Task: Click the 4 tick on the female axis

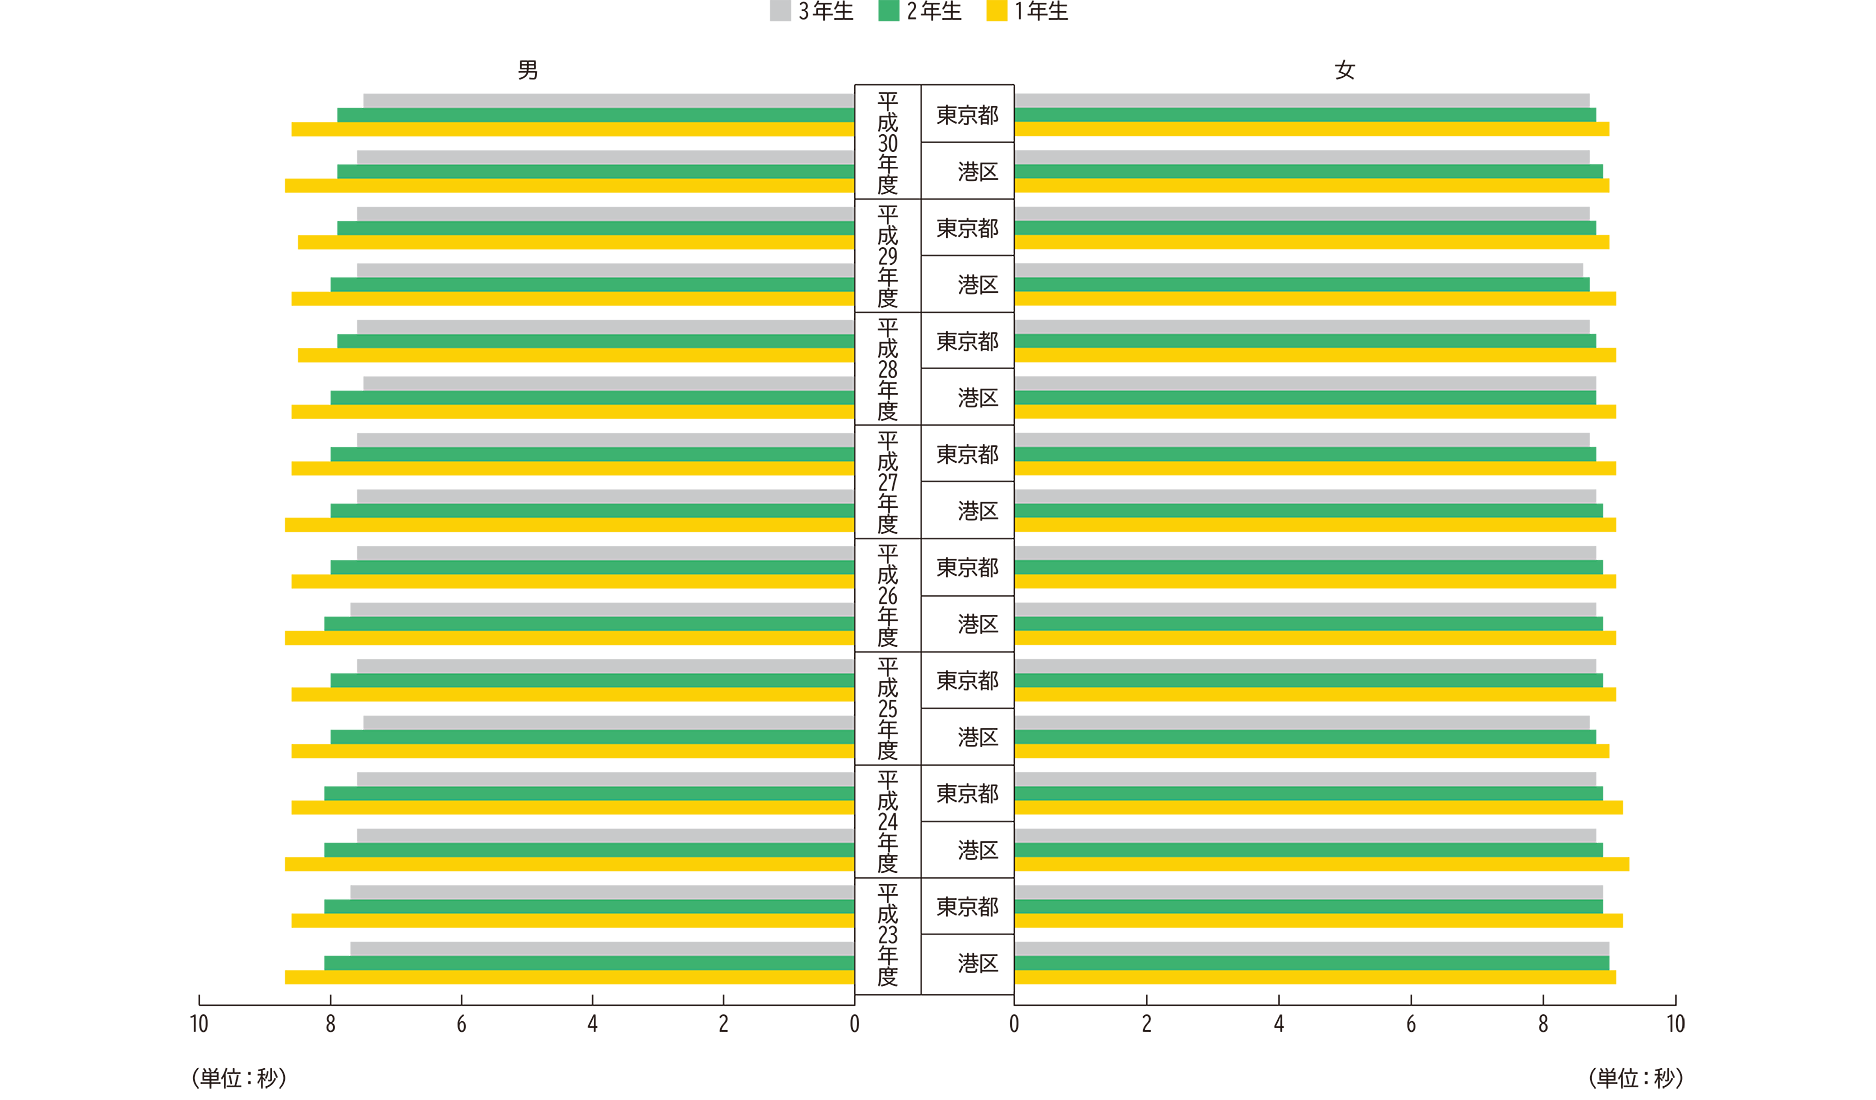Action: click(x=1279, y=1024)
